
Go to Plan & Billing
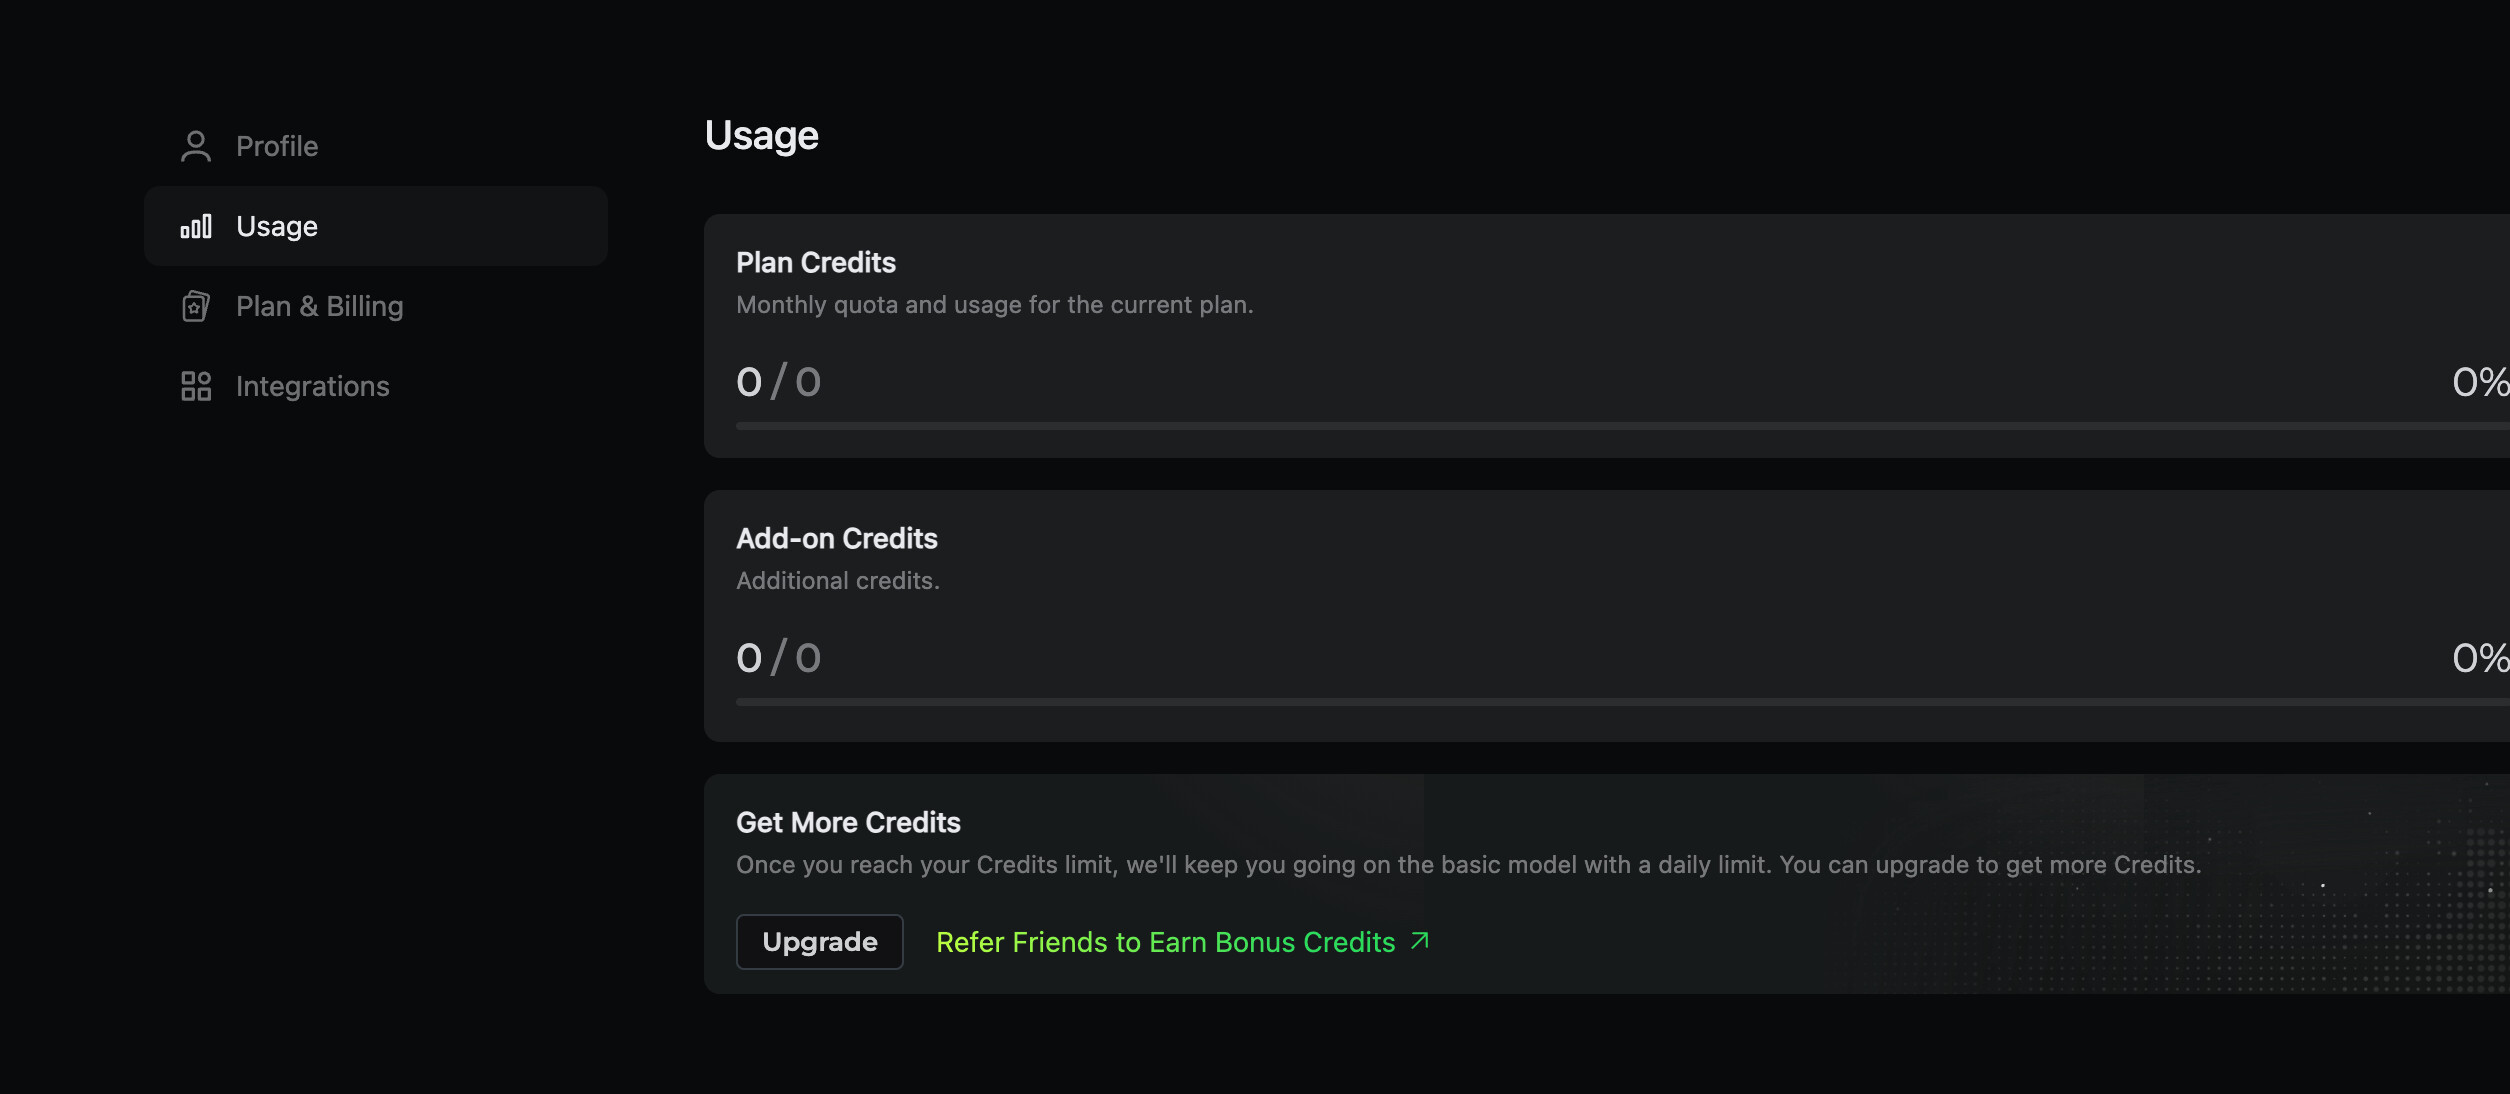319,306
